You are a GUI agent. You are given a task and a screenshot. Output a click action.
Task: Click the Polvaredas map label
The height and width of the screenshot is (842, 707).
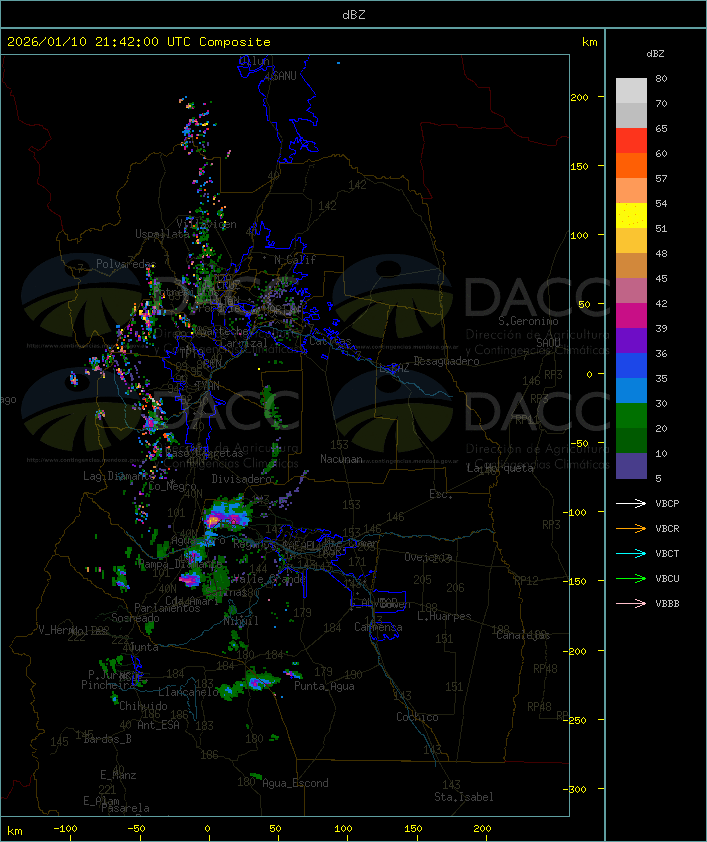coord(126,264)
